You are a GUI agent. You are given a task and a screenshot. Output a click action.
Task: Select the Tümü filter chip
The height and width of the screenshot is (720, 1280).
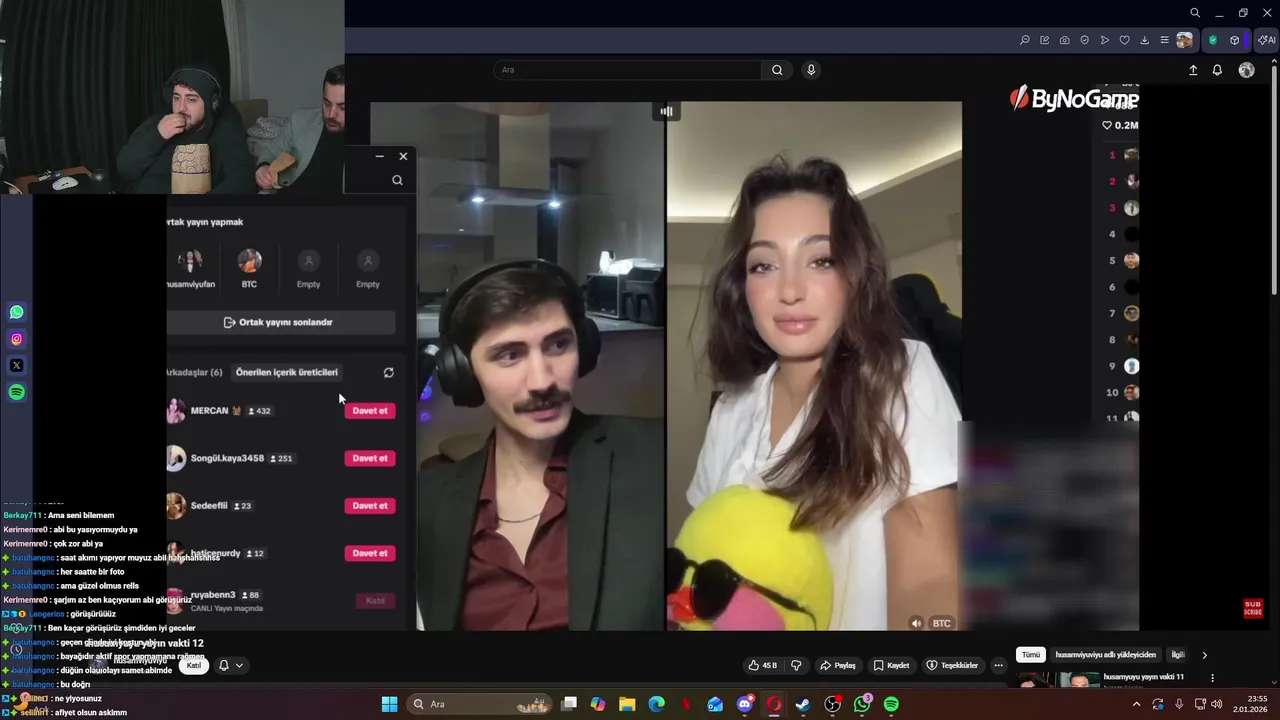pyautogui.click(x=1031, y=655)
